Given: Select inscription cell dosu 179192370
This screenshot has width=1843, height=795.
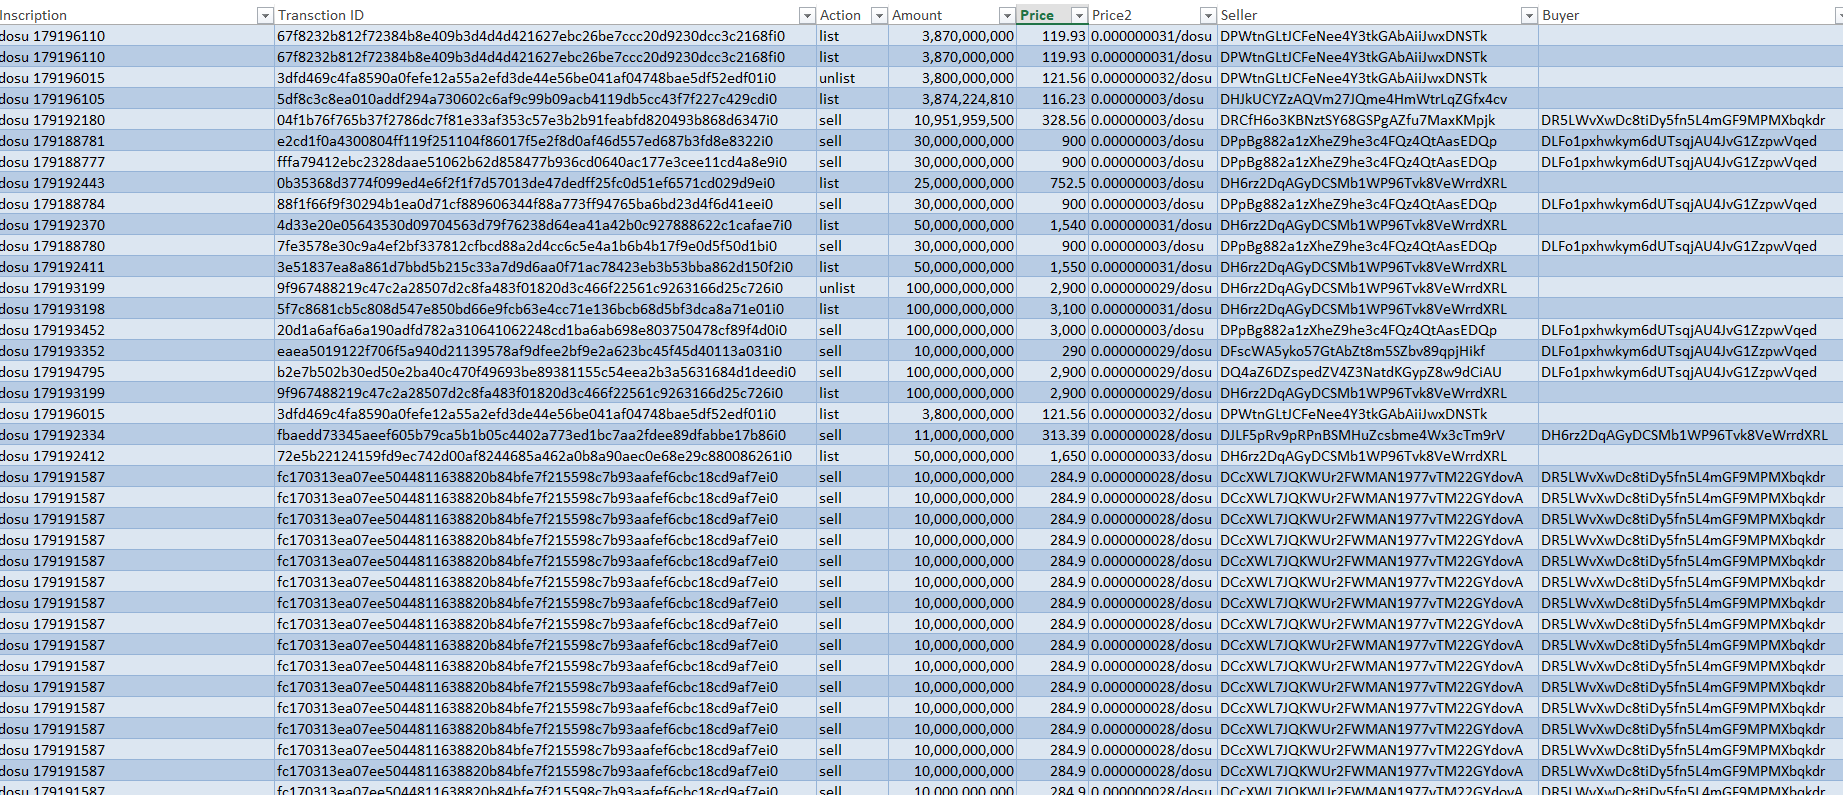Looking at the screenshot, I should pyautogui.click(x=137, y=225).
